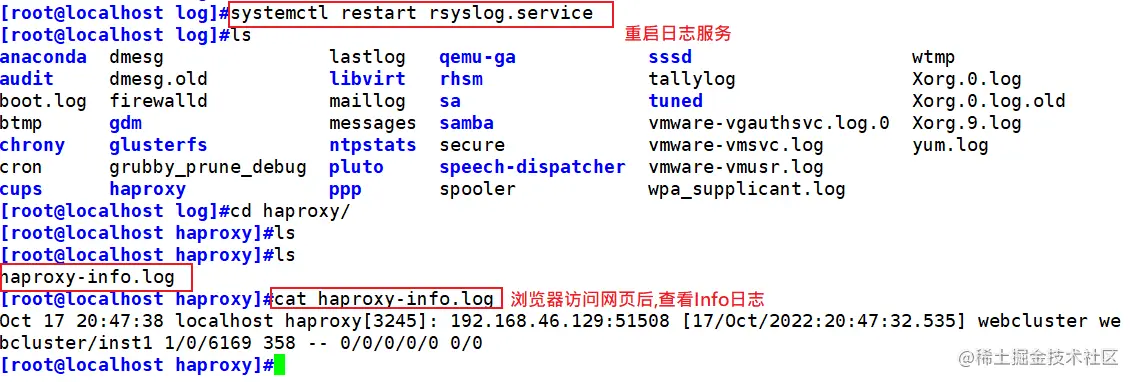Click the 'wpa_supplicant.log' file name
This screenshot has width=1133, height=382.
747,189
